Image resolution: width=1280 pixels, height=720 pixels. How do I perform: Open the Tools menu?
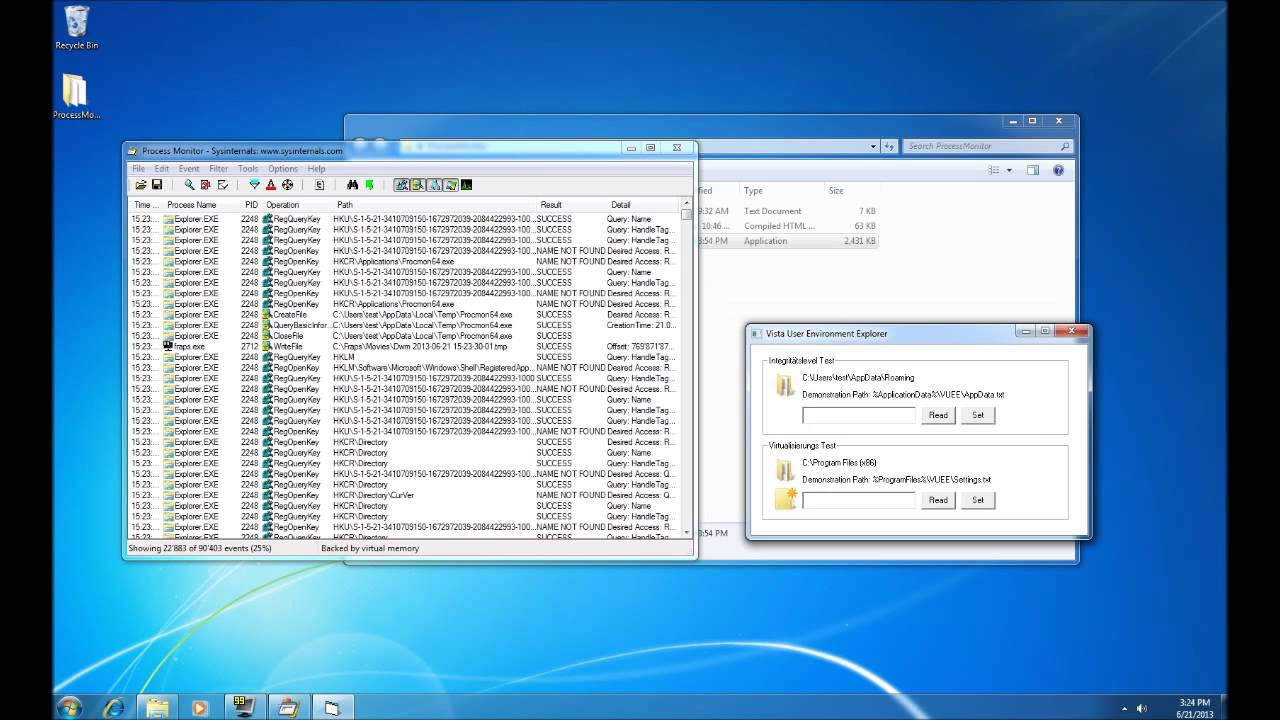point(248,169)
